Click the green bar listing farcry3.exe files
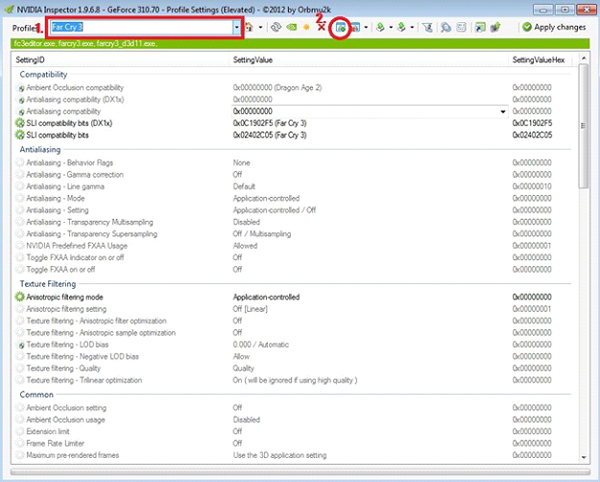The image size is (600, 482). [x=300, y=44]
